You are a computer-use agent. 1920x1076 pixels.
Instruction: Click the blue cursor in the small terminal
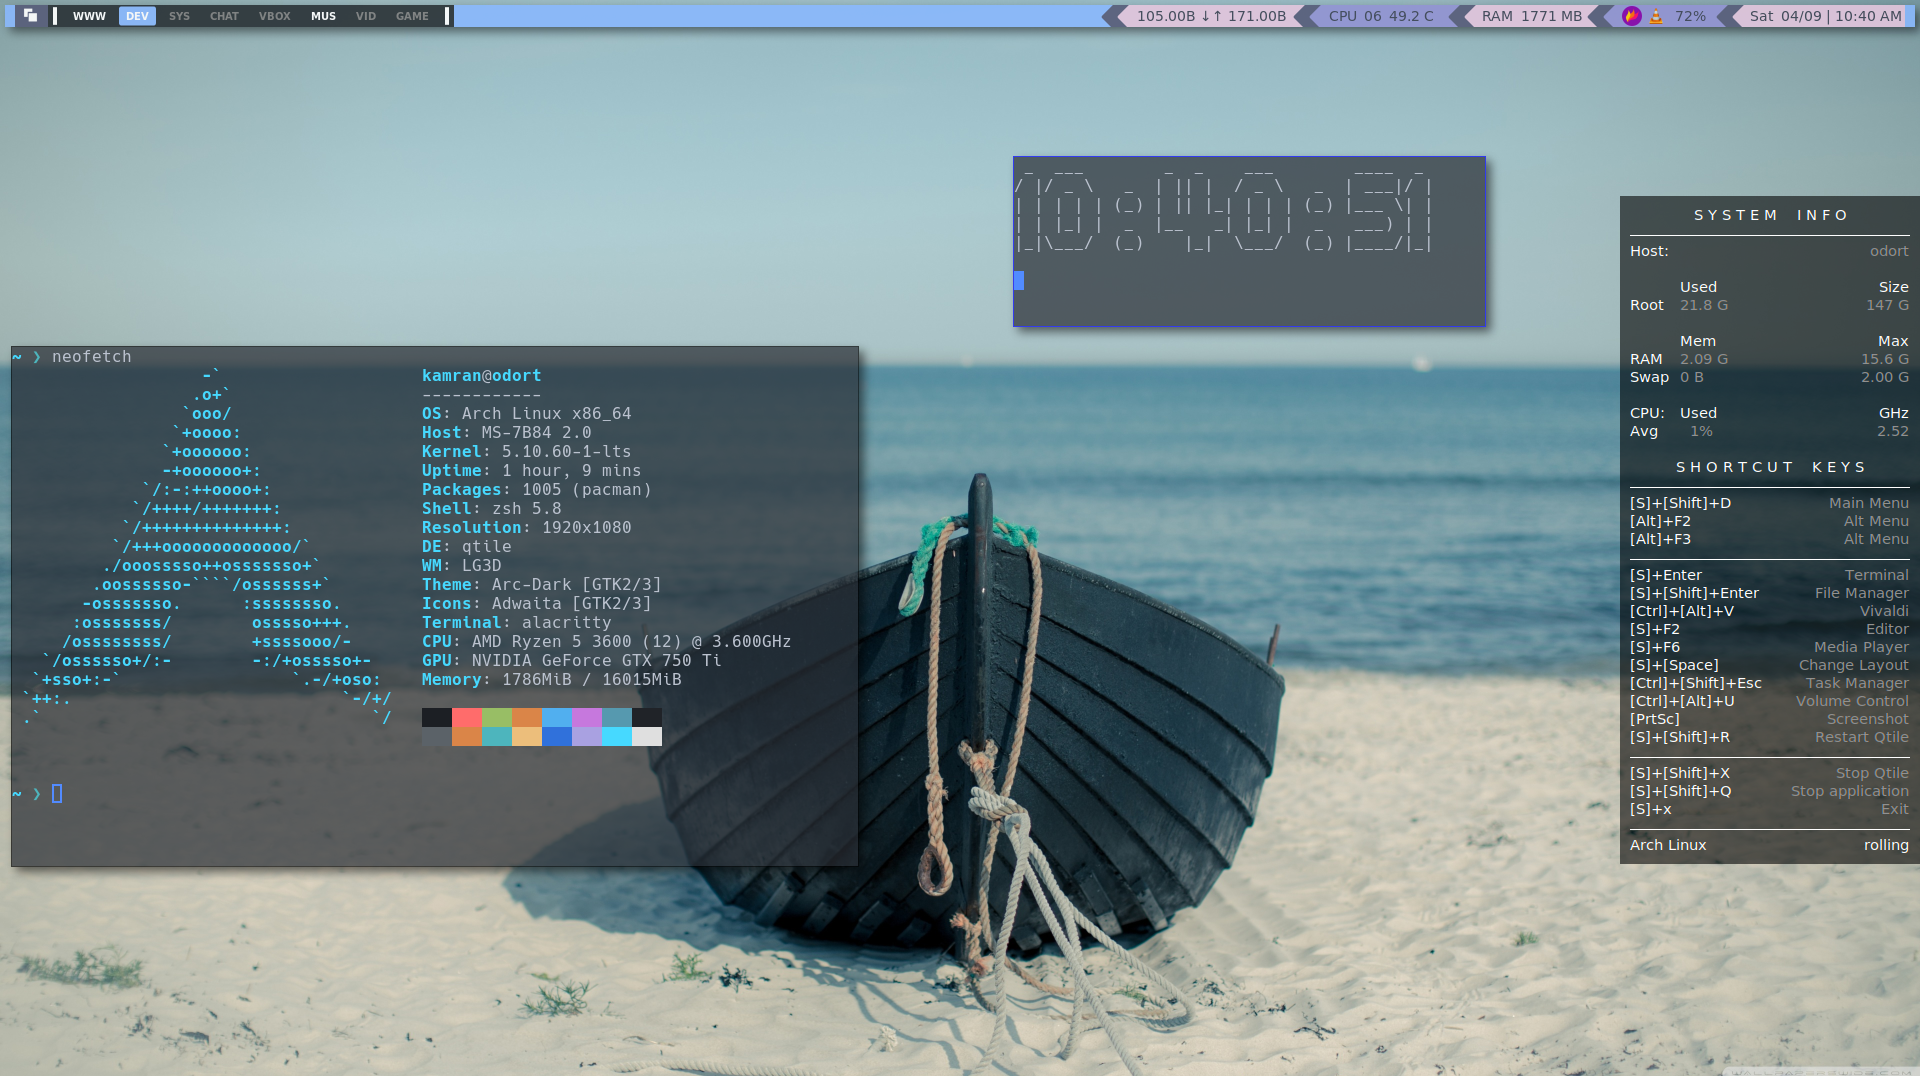(x=1019, y=280)
